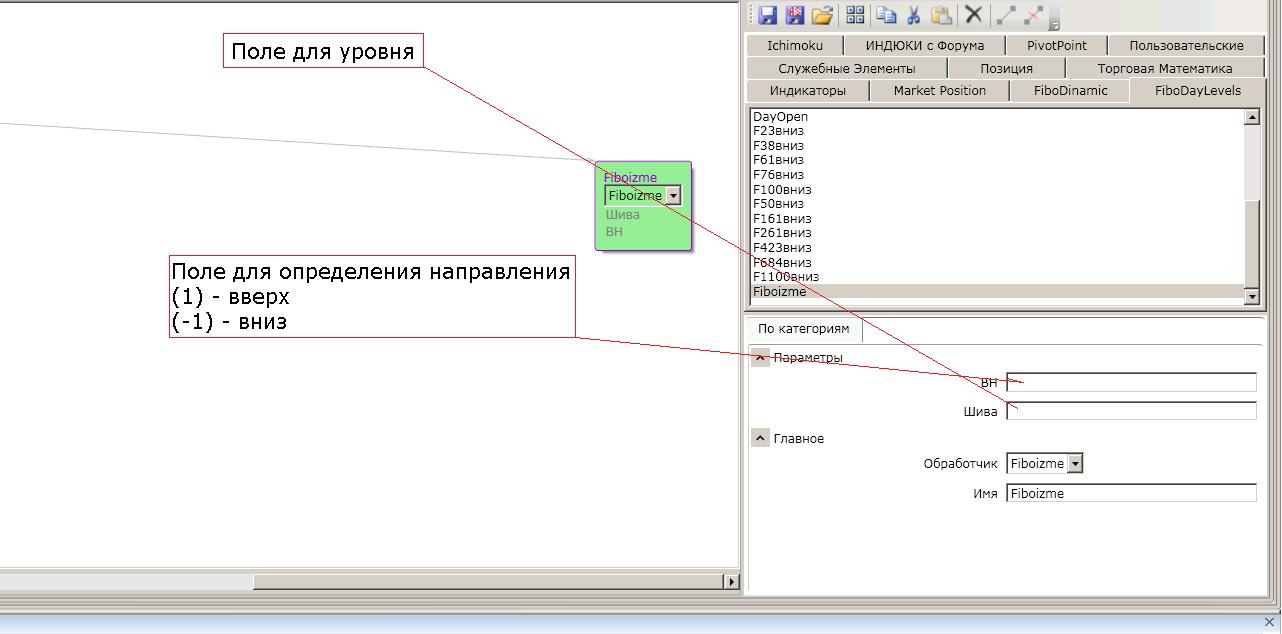Image resolution: width=1282 pixels, height=634 pixels.
Task: Open the Обработчик dropdown
Action: [1075, 464]
